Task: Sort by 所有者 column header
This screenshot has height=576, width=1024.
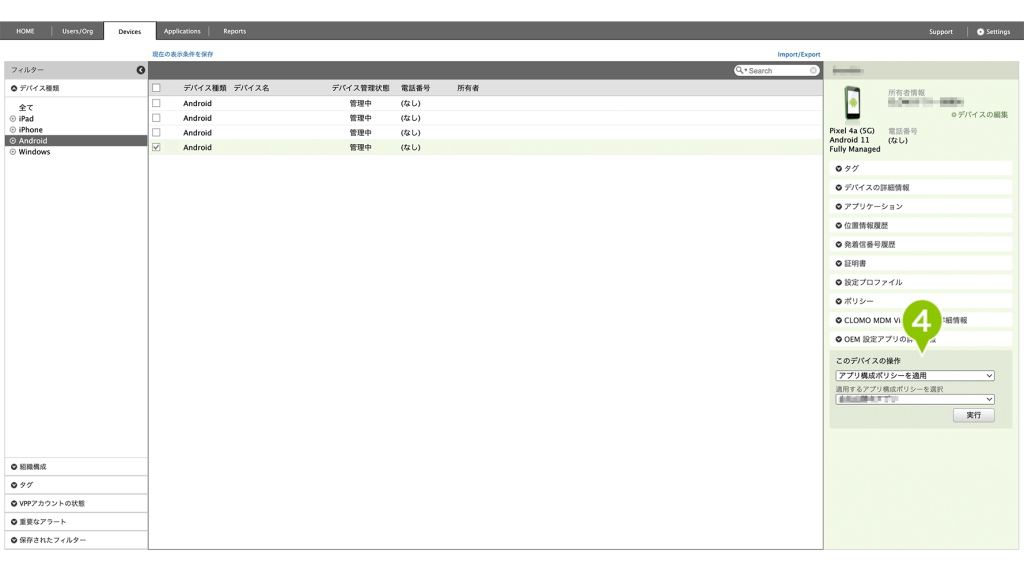Action: click(468, 88)
